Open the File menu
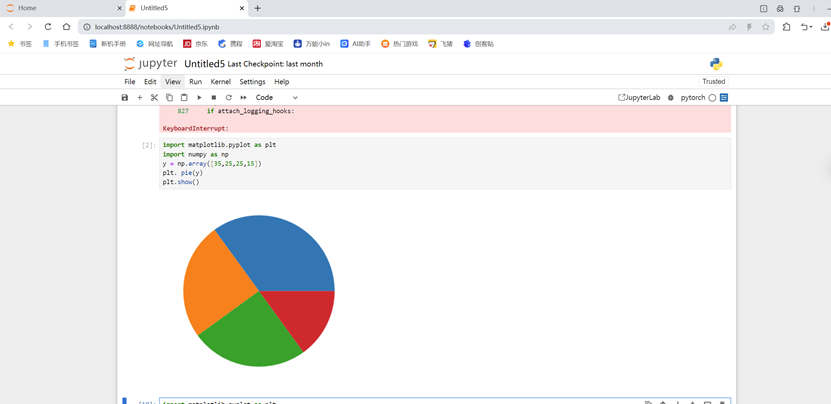Screen dimensions: 831x404 coord(130,82)
